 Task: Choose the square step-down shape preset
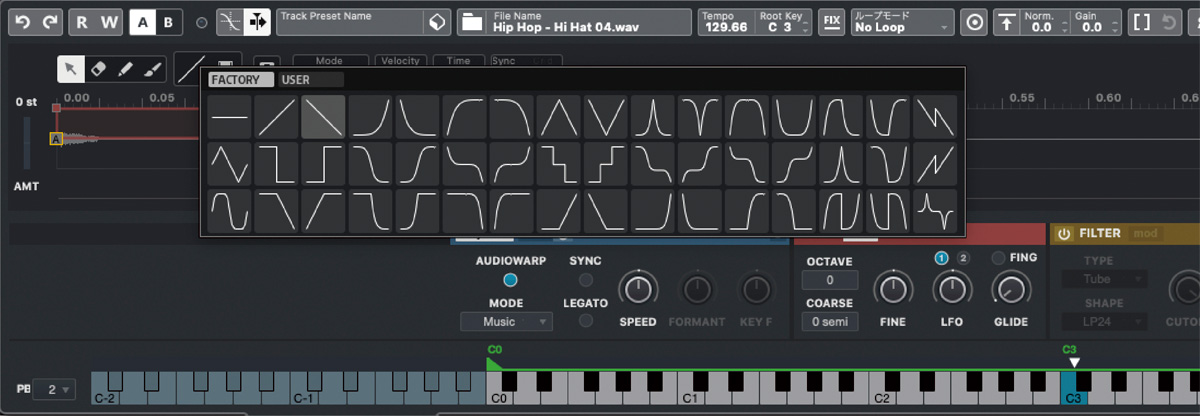click(276, 163)
